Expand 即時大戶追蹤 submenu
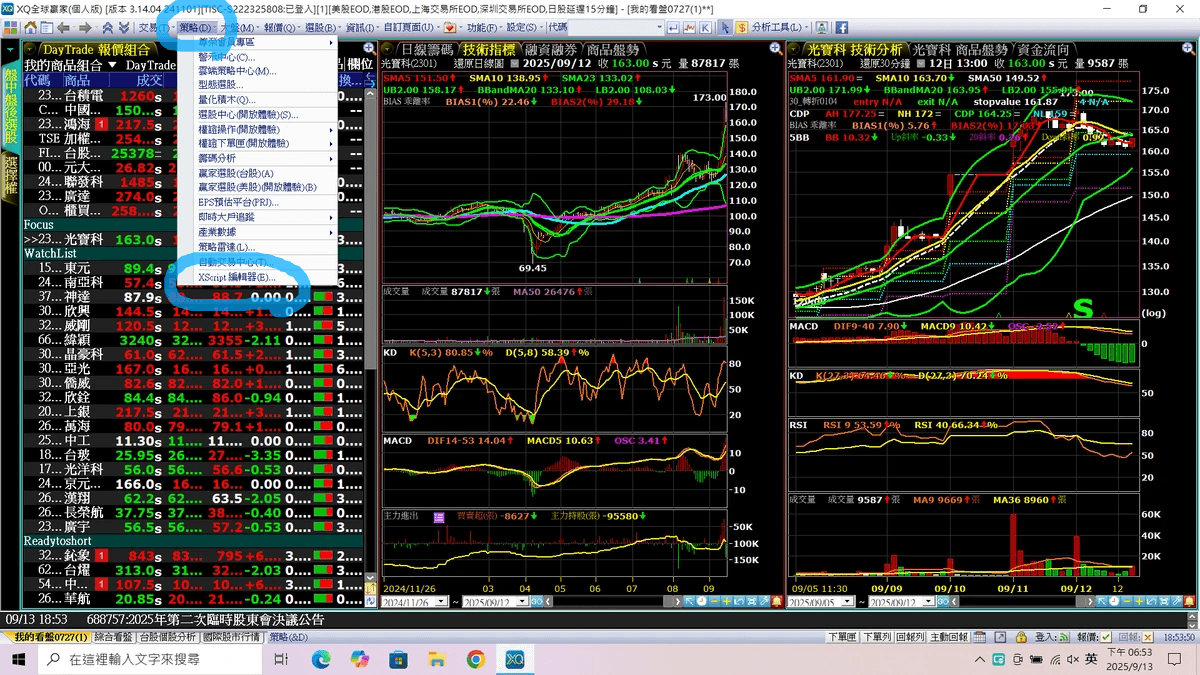1200x675 pixels. click(x=257, y=216)
